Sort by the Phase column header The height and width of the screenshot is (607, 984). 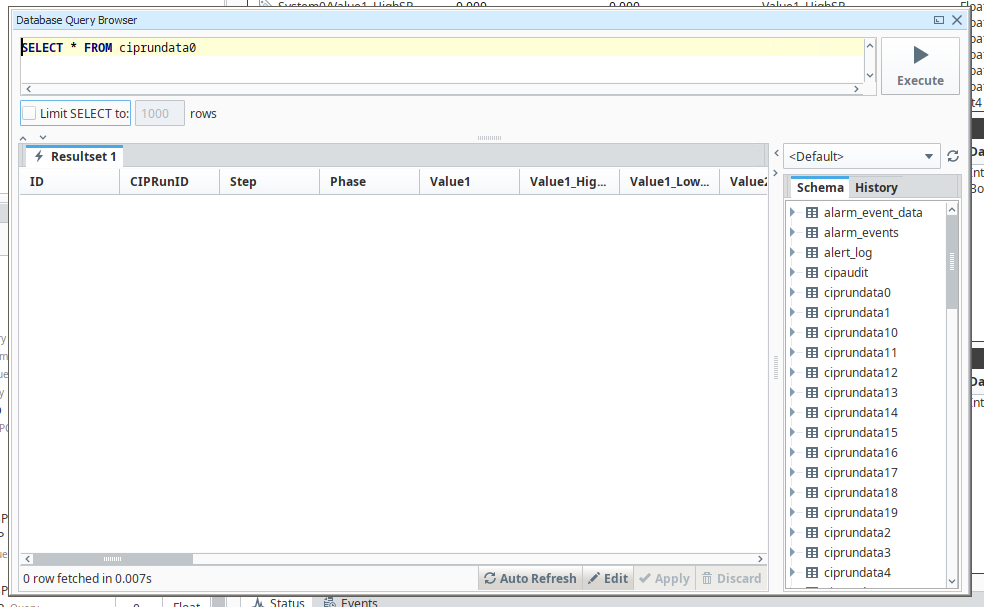click(x=369, y=181)
